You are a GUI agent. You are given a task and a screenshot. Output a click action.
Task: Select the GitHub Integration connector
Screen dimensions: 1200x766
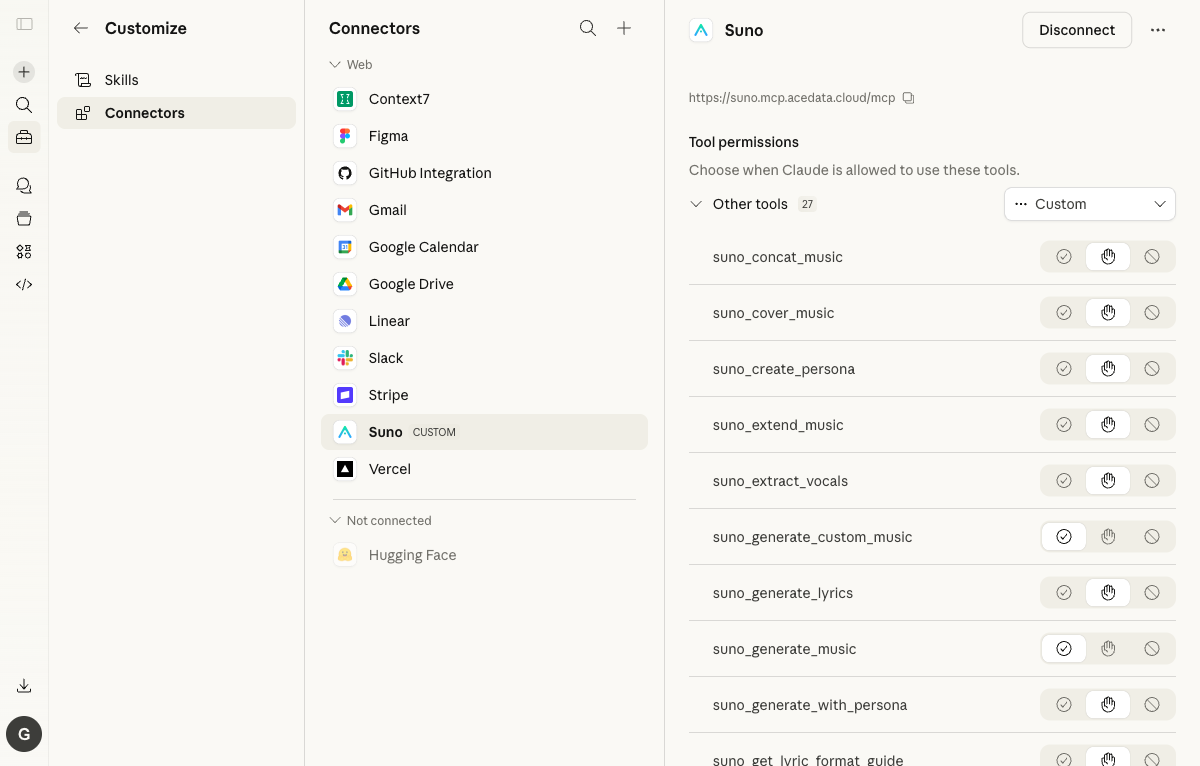click(x=484, y=173)
